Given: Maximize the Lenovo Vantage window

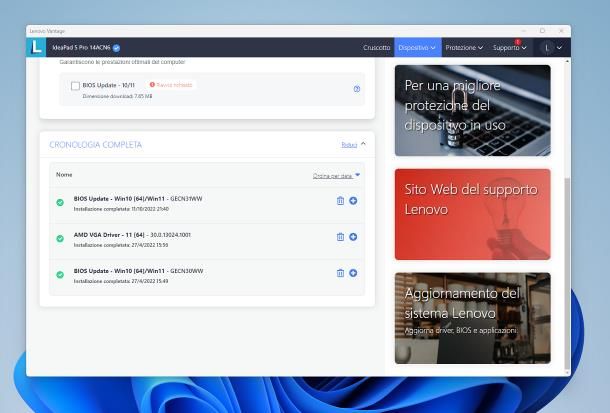Looking at the screenshot, I should click(542, 31).
